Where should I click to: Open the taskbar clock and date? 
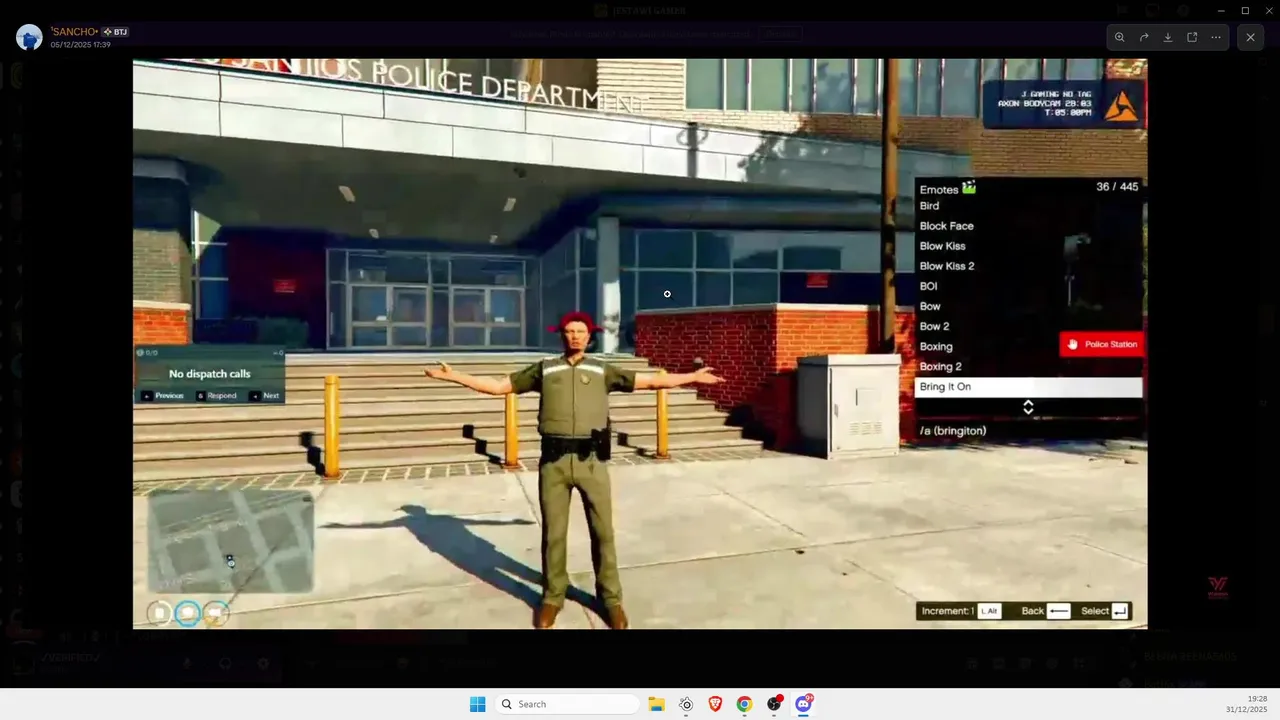click(x=1248, y=704)
